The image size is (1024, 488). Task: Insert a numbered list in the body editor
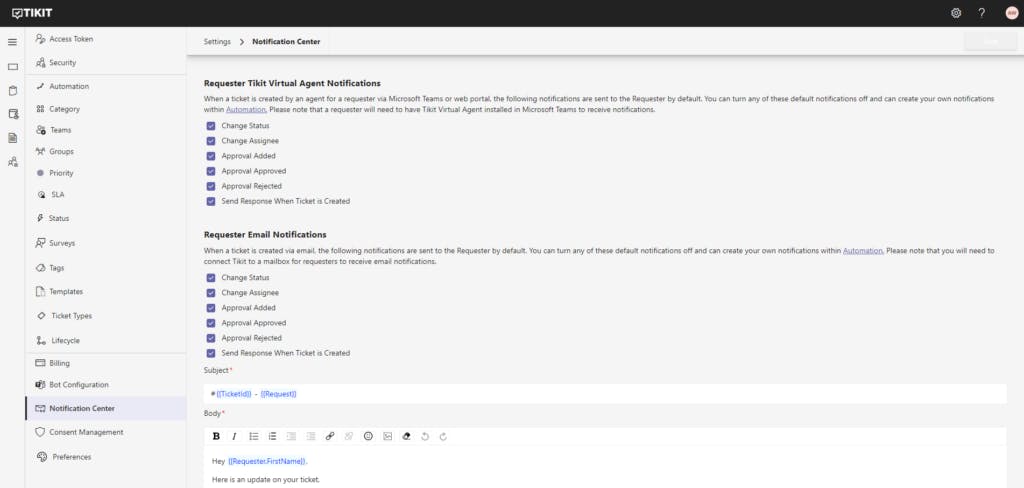(272, 436)
